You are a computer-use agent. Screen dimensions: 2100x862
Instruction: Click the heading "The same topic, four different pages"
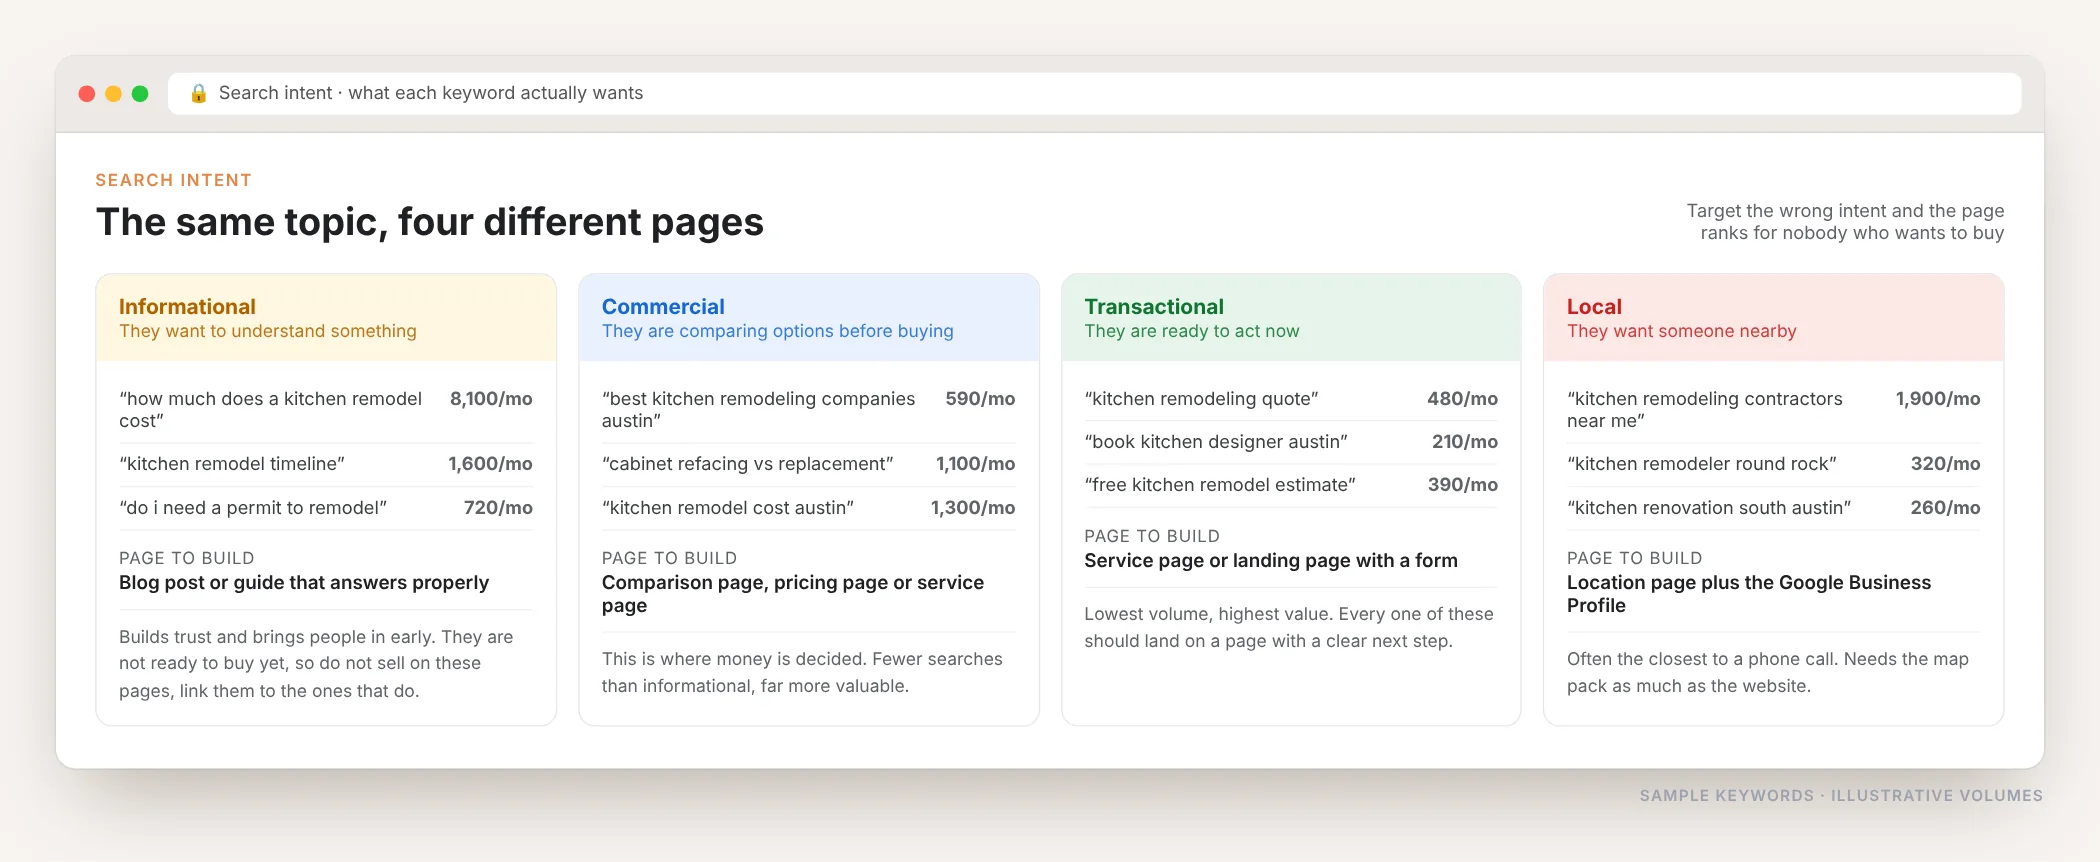tap(430, 222)
